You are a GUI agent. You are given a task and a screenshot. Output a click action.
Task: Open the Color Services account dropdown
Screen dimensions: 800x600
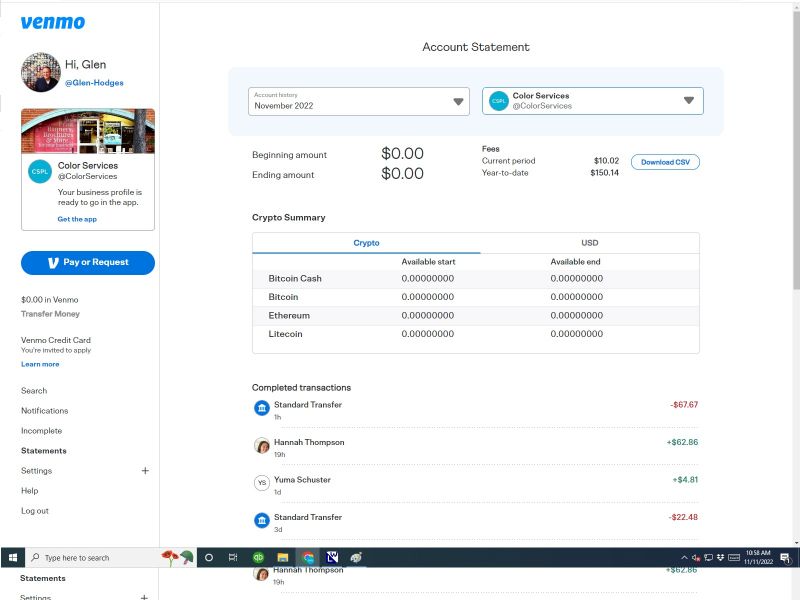[592, 101]
